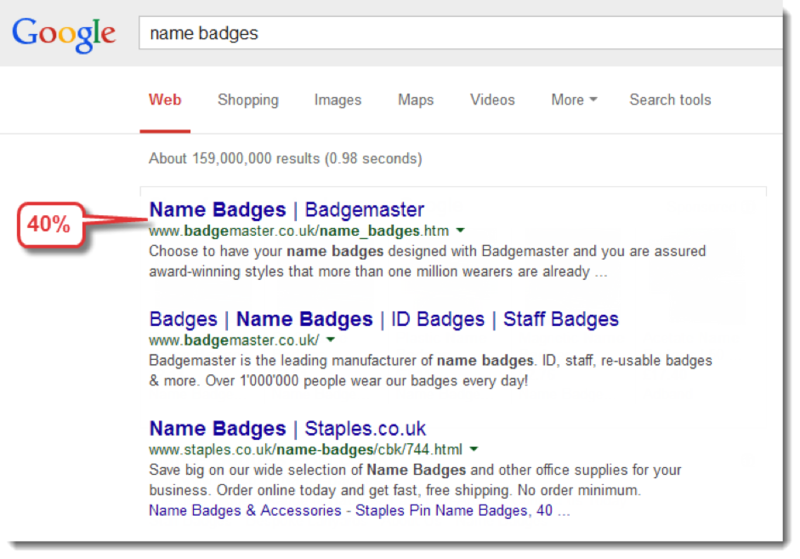The width and height of the screenshot is (800, 559).
Task: Click snippet starting Choose to have your name badges
Action: [x=428, y=261]
